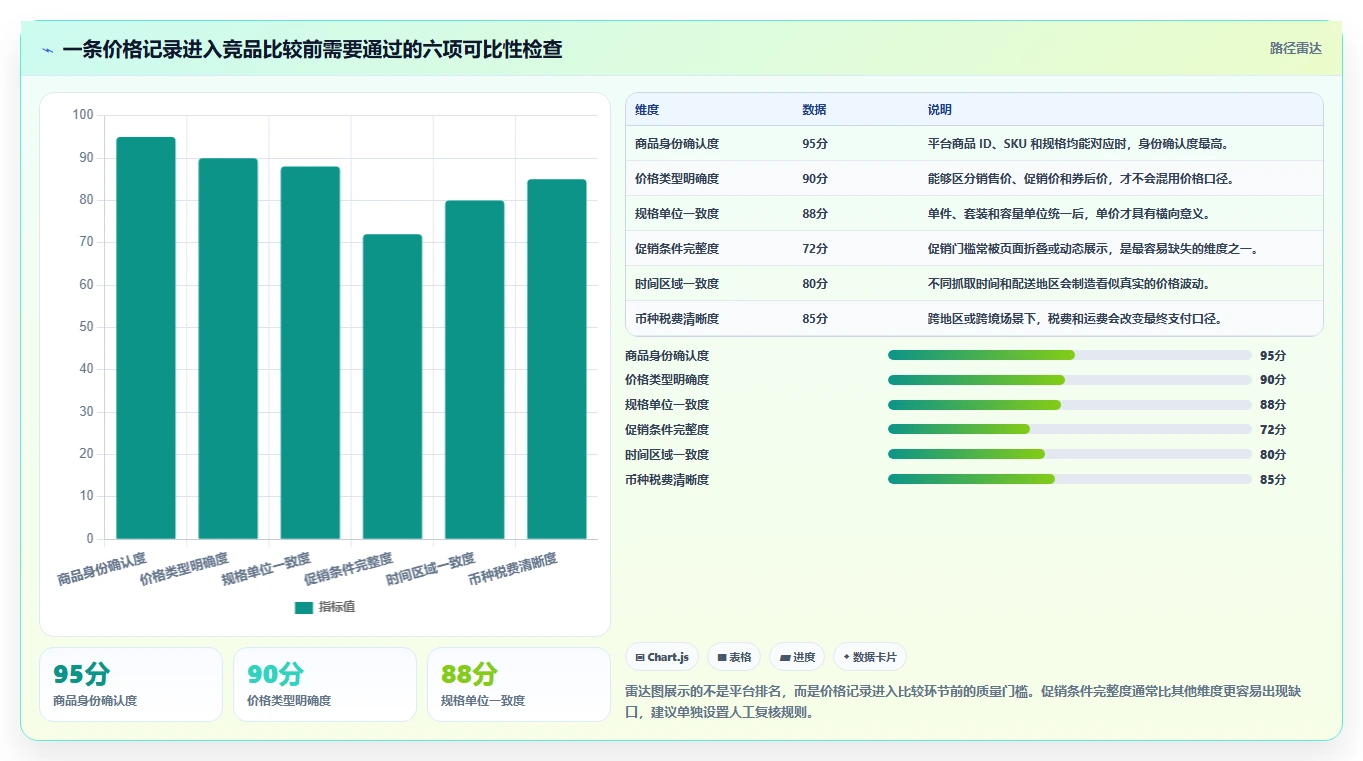Click the 币种税费清晰度 bar in the chart
Screen dimensions: 1363x761
point(557,359)
